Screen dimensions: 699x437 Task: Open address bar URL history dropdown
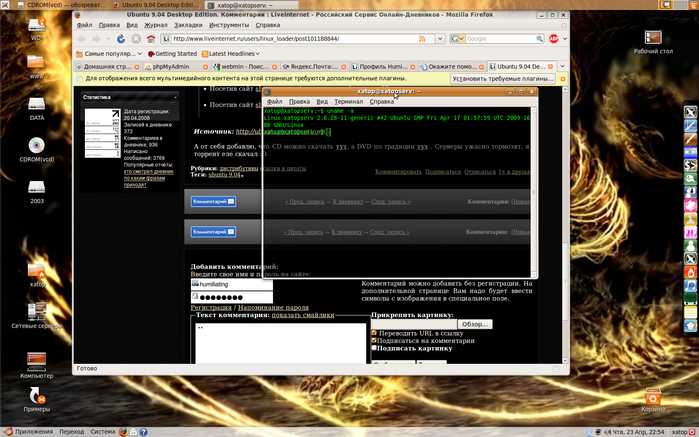pos(440,39)
